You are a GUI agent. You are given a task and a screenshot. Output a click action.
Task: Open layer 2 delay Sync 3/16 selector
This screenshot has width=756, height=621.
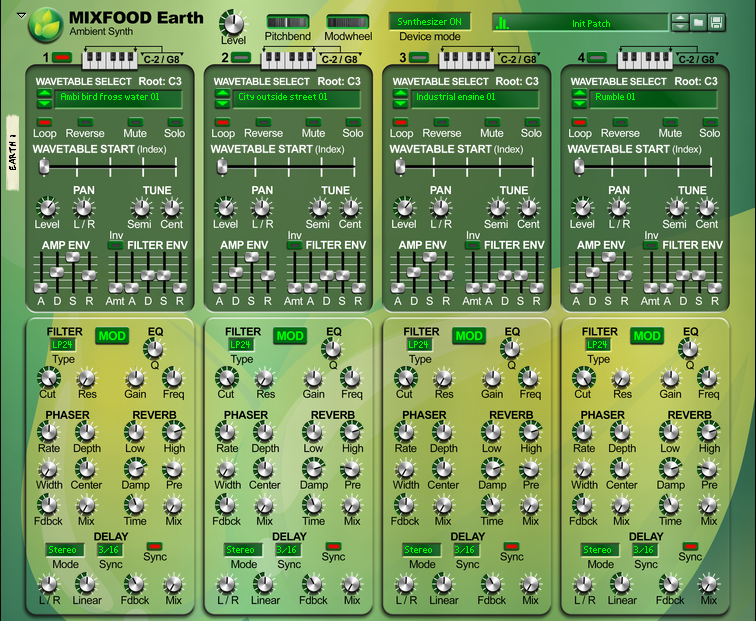coord(287,550)
